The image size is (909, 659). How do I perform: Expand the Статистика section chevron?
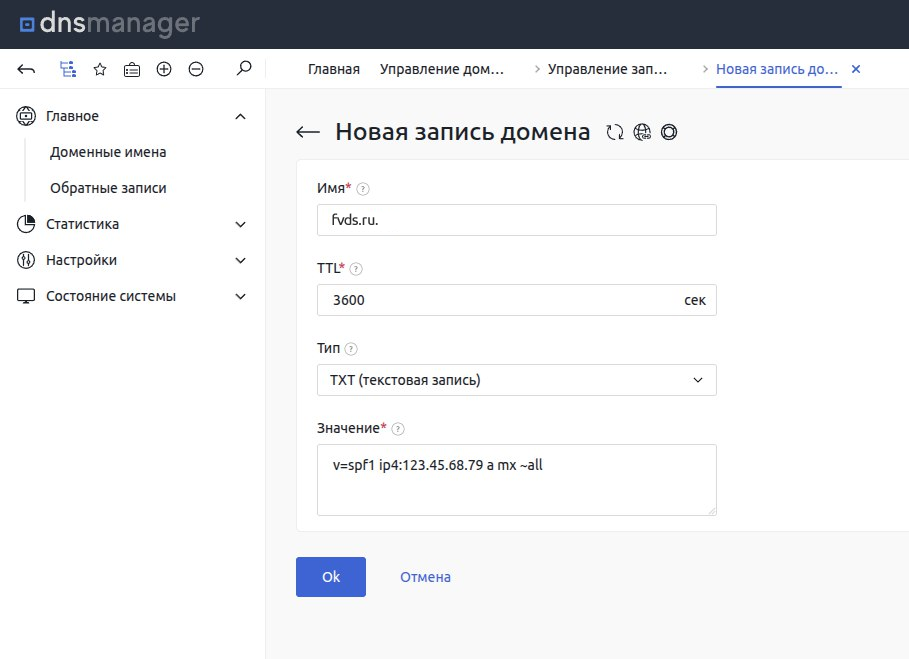pos(241,224)
